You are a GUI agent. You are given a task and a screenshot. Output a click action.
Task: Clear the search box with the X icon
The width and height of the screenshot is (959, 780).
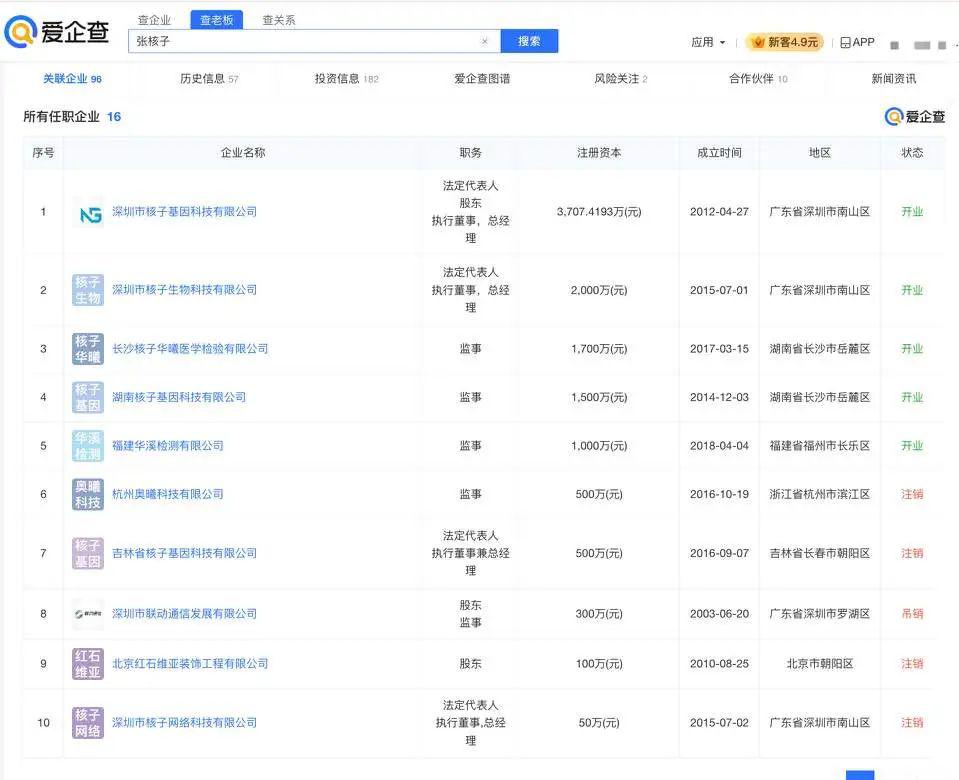485,42
